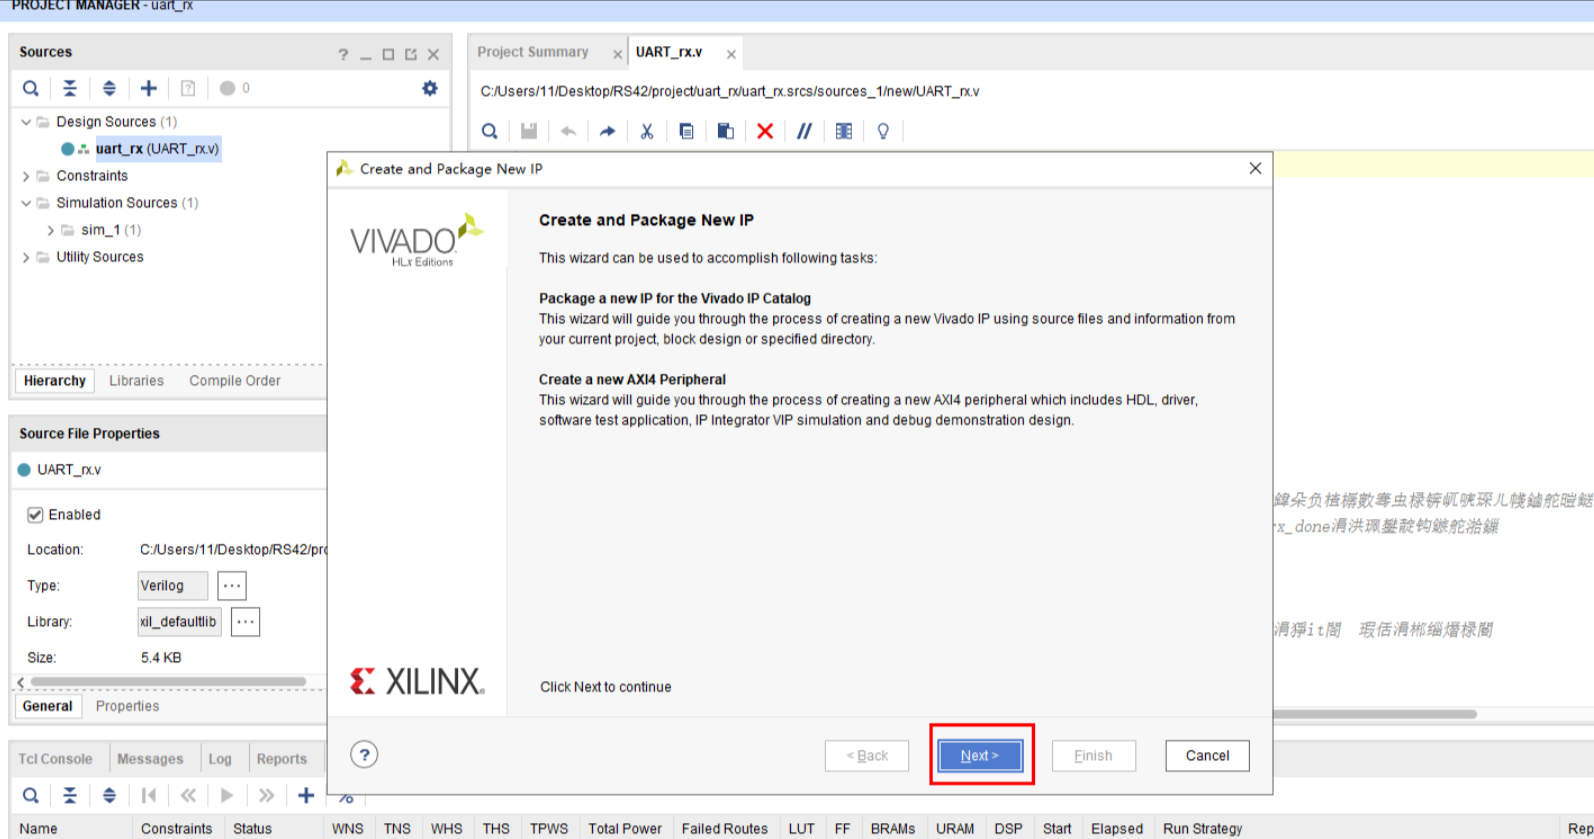Image resolution: width=1594 pixels, height=839 pixels.
Task: Select uart_rx (UART_rx.v) in the source tree
Action: (157, 149)
